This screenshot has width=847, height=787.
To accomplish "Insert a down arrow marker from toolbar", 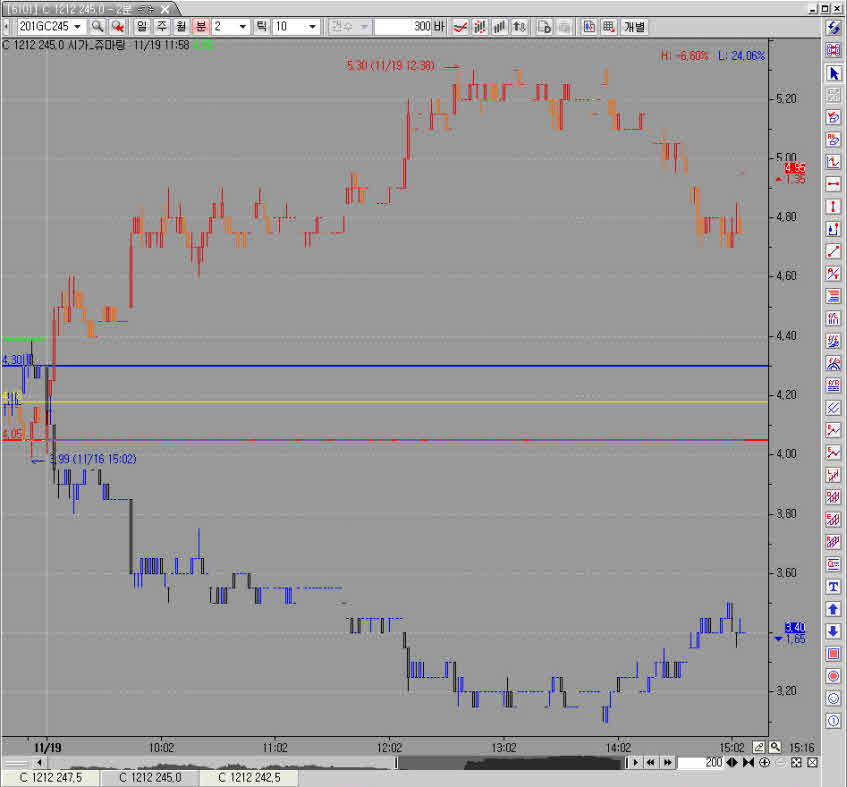I will (833, 630).
